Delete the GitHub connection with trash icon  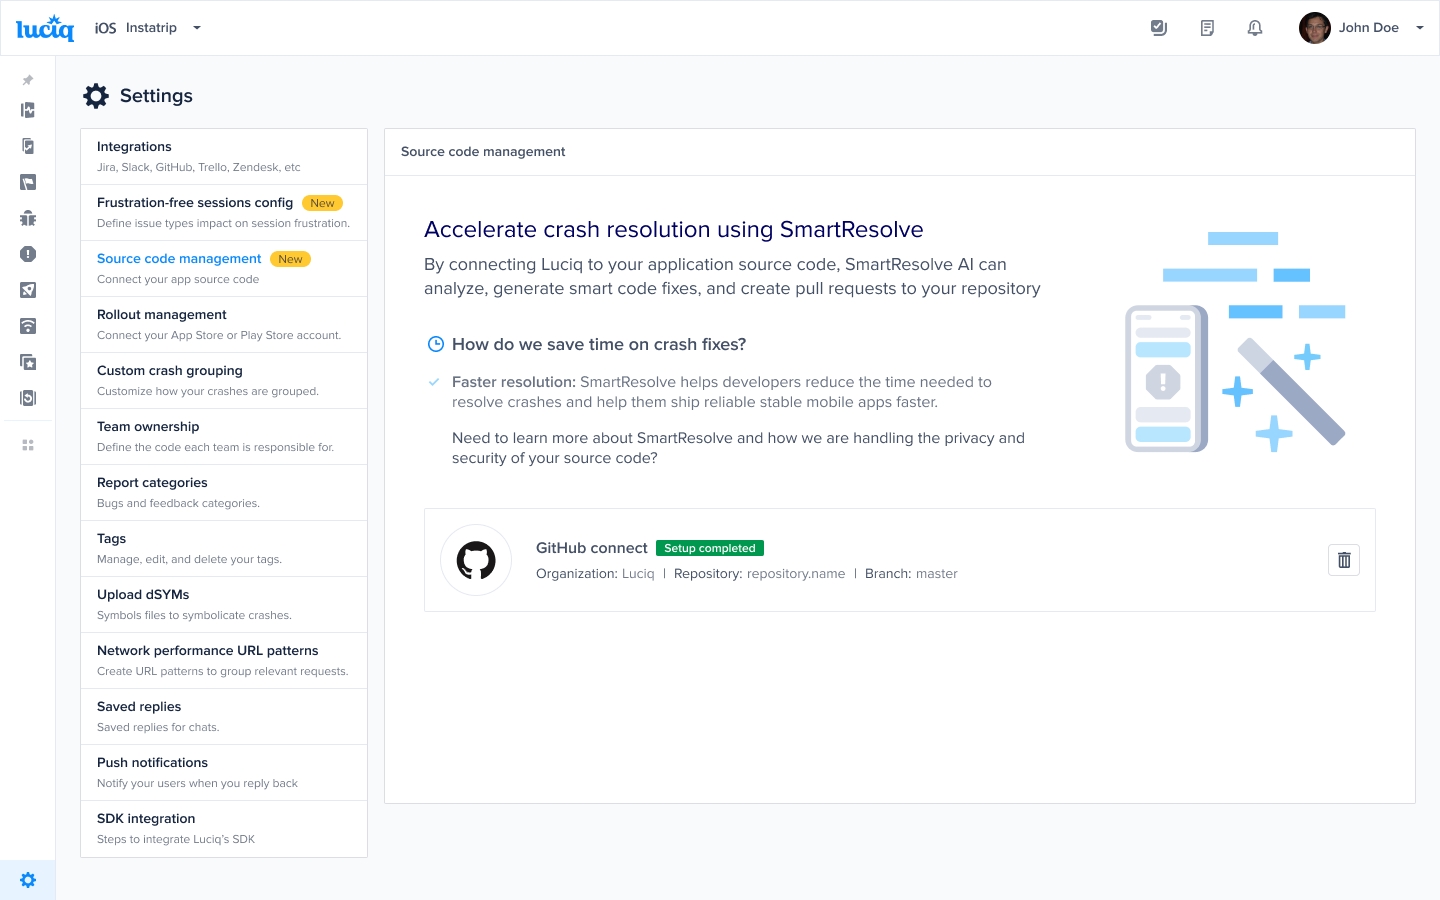pyautogui.click(x=1344, y=560)
